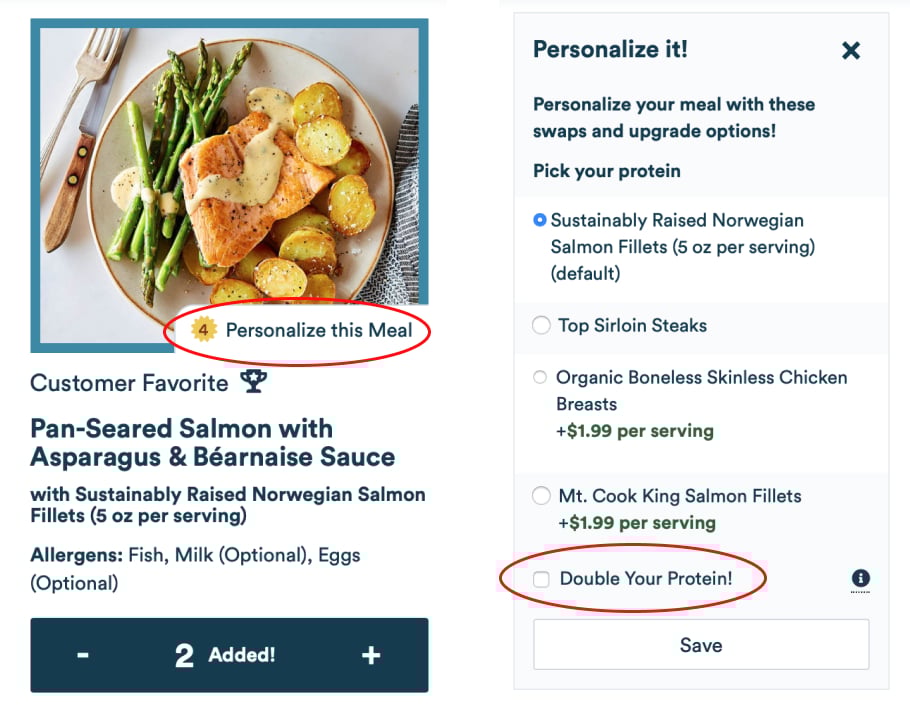Open the Double Your Protein info icon
The image size is (910, 706).
[x=860, y=578]
